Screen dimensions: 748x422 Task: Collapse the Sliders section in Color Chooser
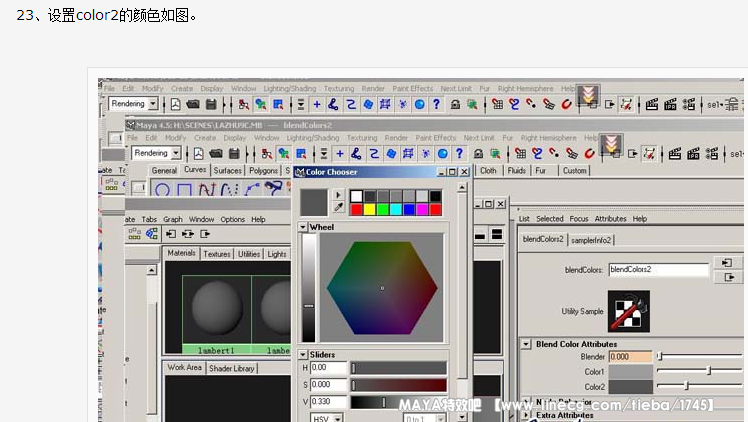pyautogui.click(x=304, y=354)
